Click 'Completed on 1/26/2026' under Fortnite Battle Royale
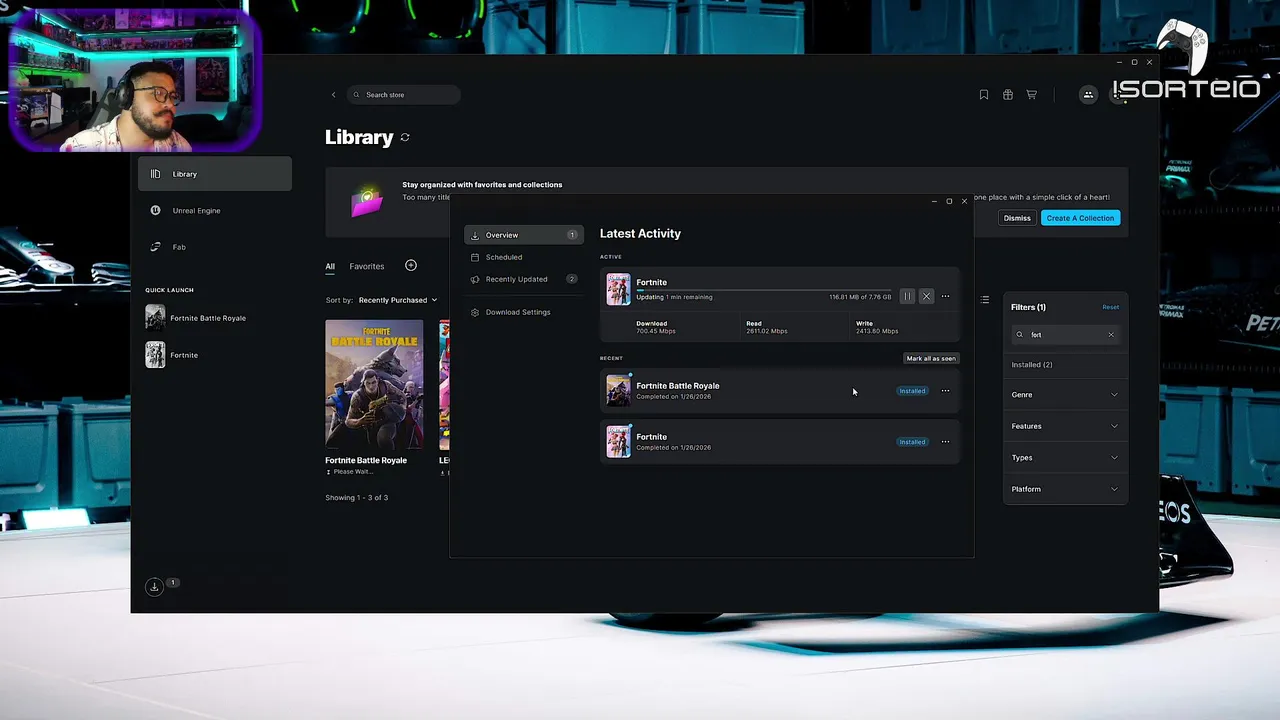 [674, 397]
